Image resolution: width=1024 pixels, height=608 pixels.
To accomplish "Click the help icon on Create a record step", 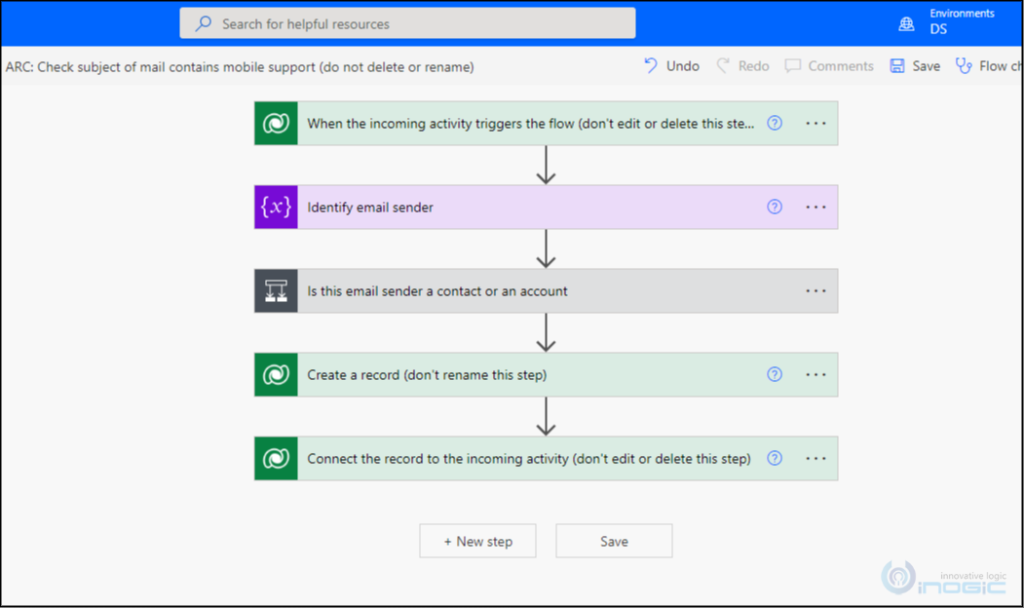I will pyautogui.click(x=774, y=374).
